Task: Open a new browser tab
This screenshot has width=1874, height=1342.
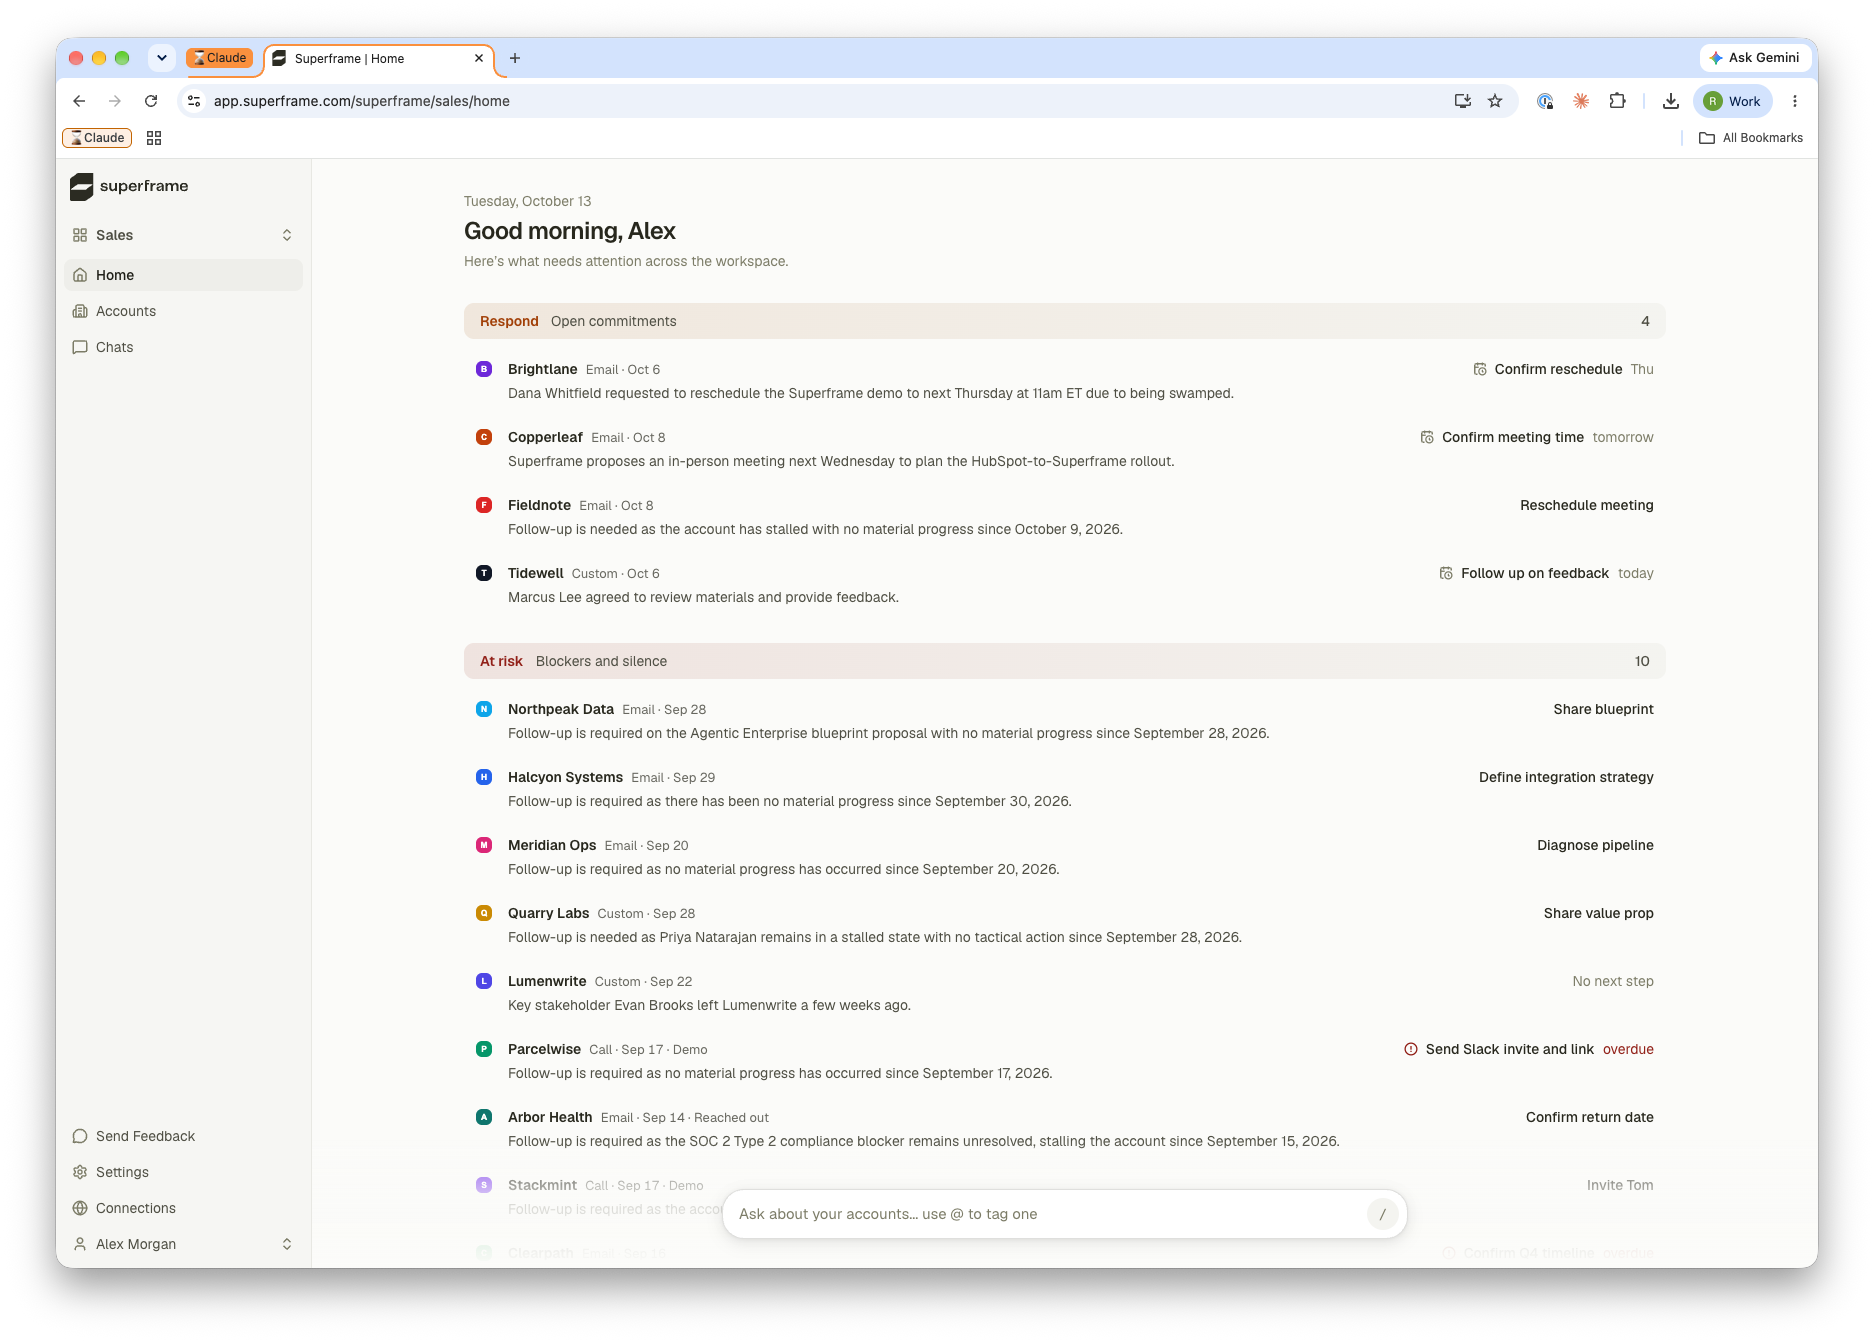Action: tap(515, 58)
